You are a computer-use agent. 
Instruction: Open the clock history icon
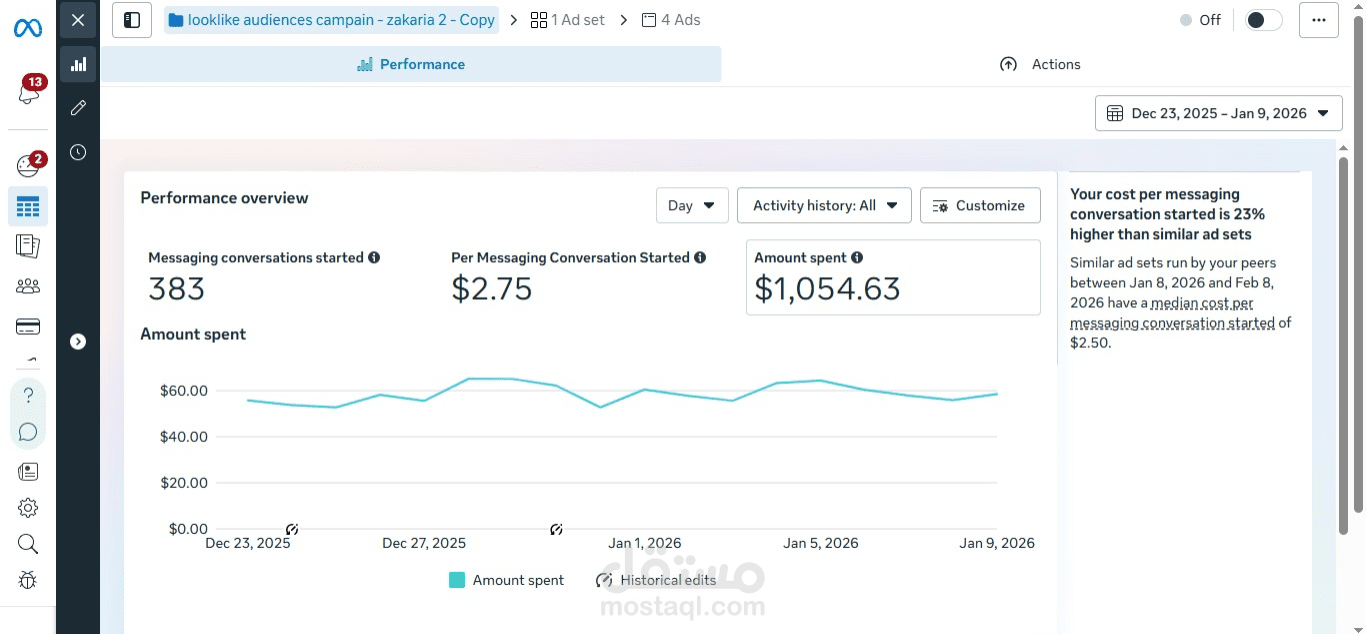click(x=78, y=152)
